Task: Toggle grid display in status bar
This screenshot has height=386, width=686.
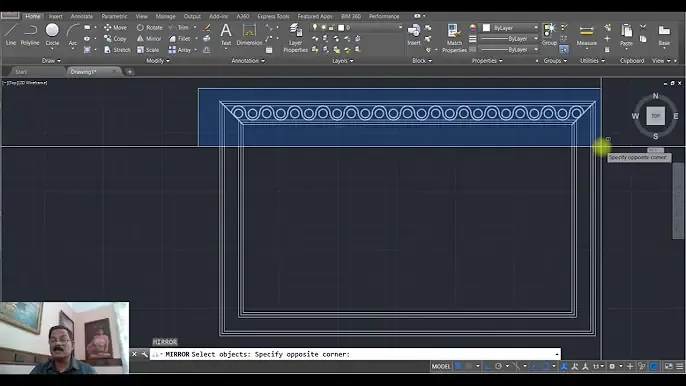Action: (458, 366)
